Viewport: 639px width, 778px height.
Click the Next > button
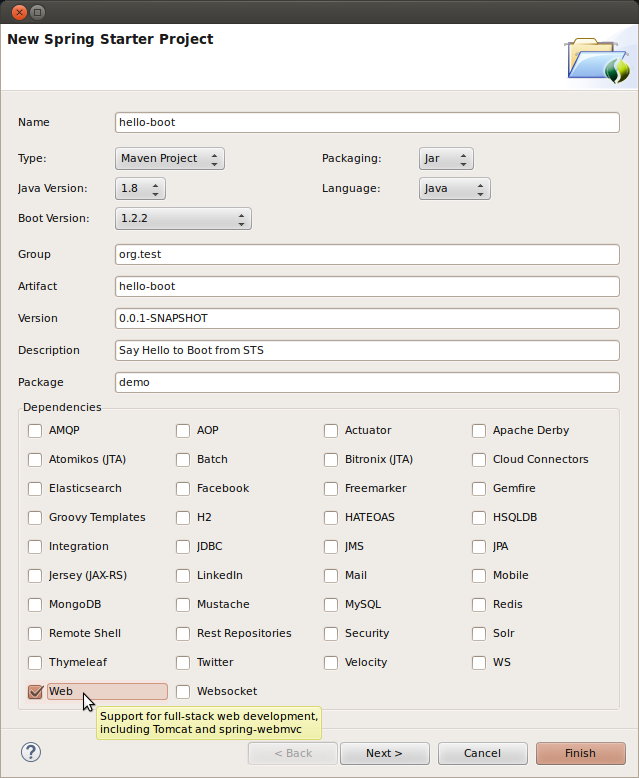[384, 753]
